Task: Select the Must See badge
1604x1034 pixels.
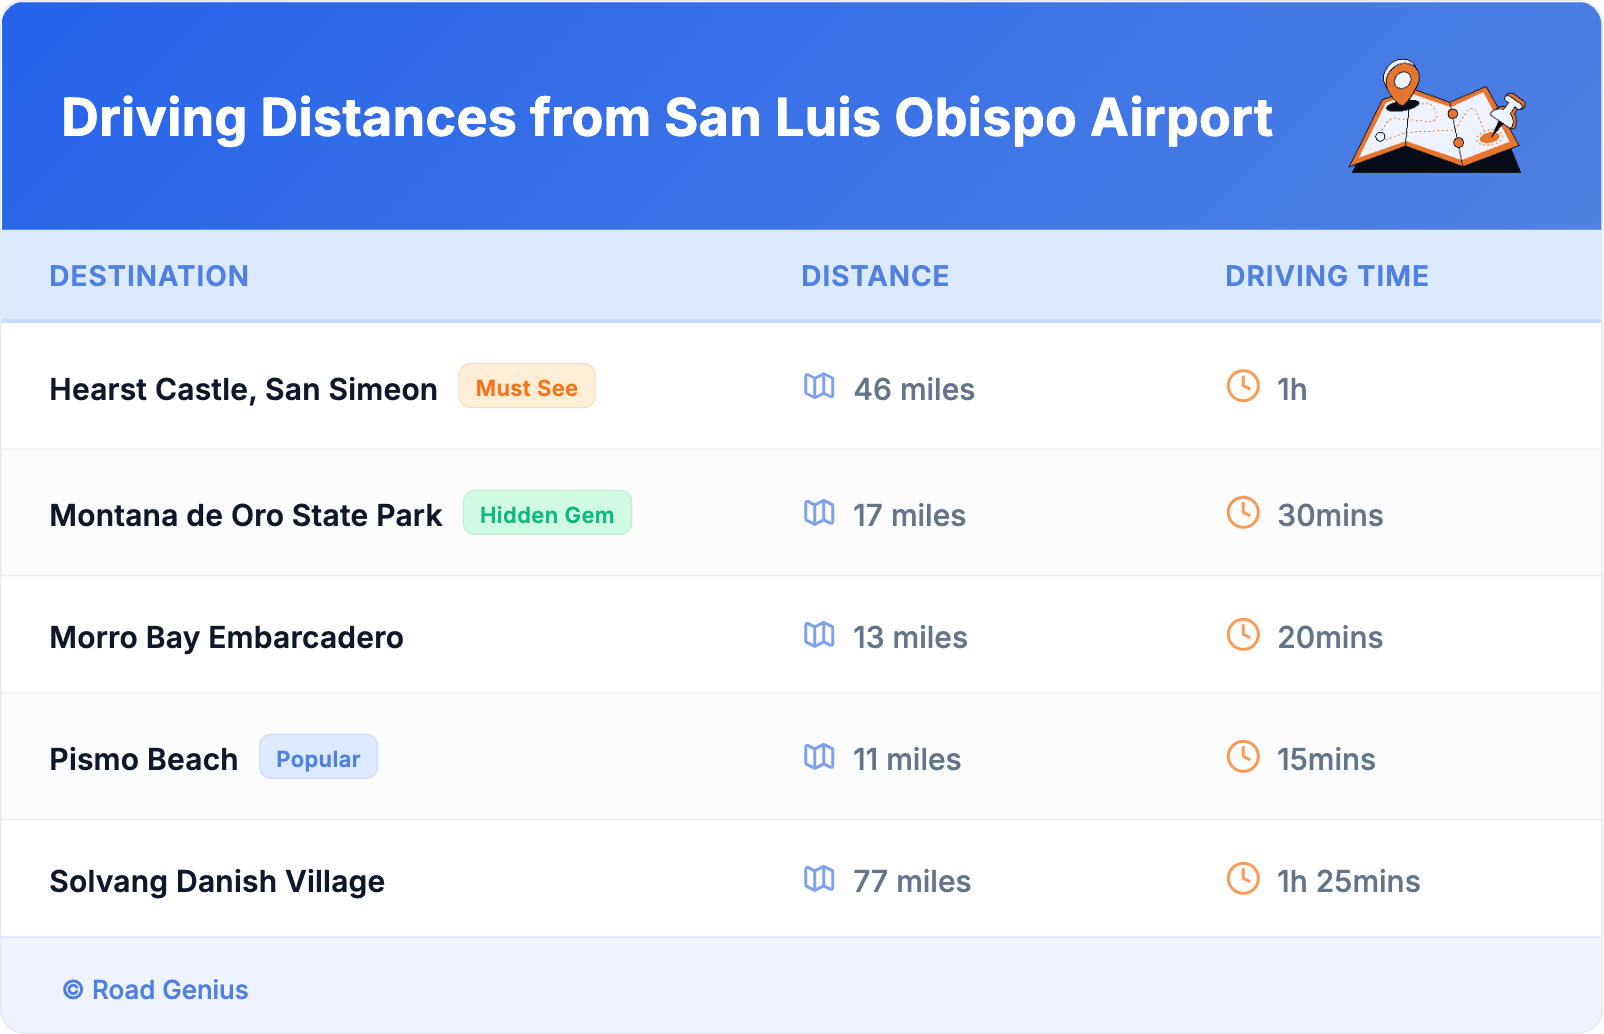Action: tap(527, 387)
